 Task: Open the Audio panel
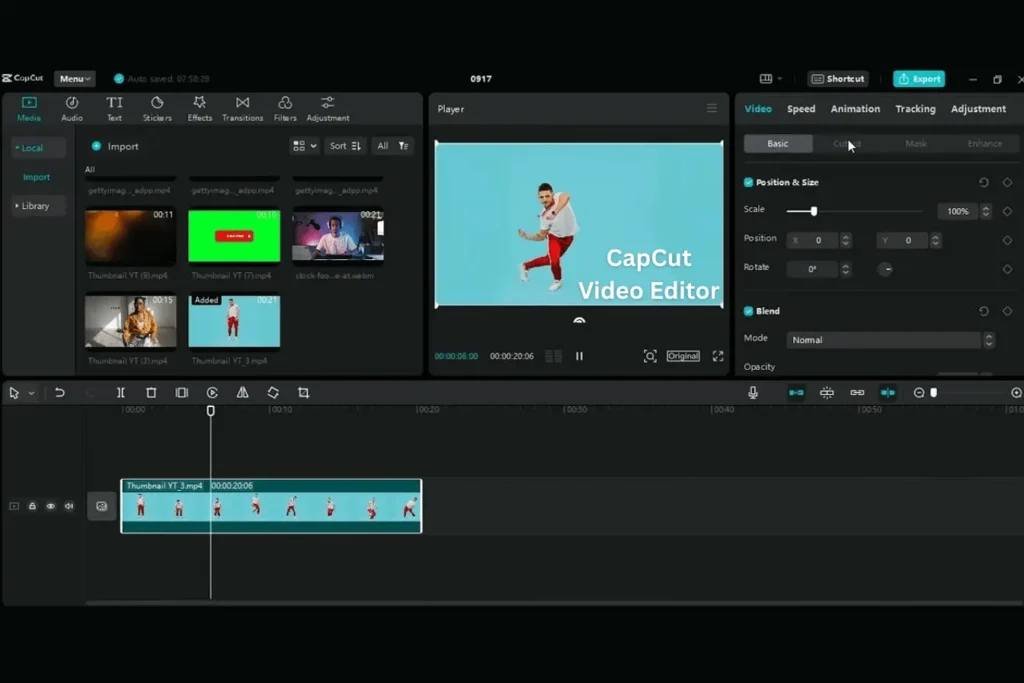72,109
